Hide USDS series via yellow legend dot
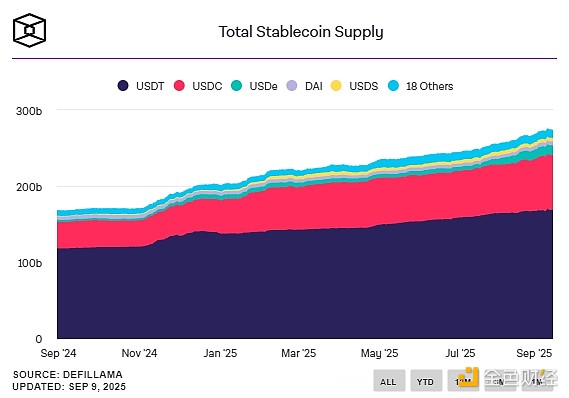 (x=336, y=86)
